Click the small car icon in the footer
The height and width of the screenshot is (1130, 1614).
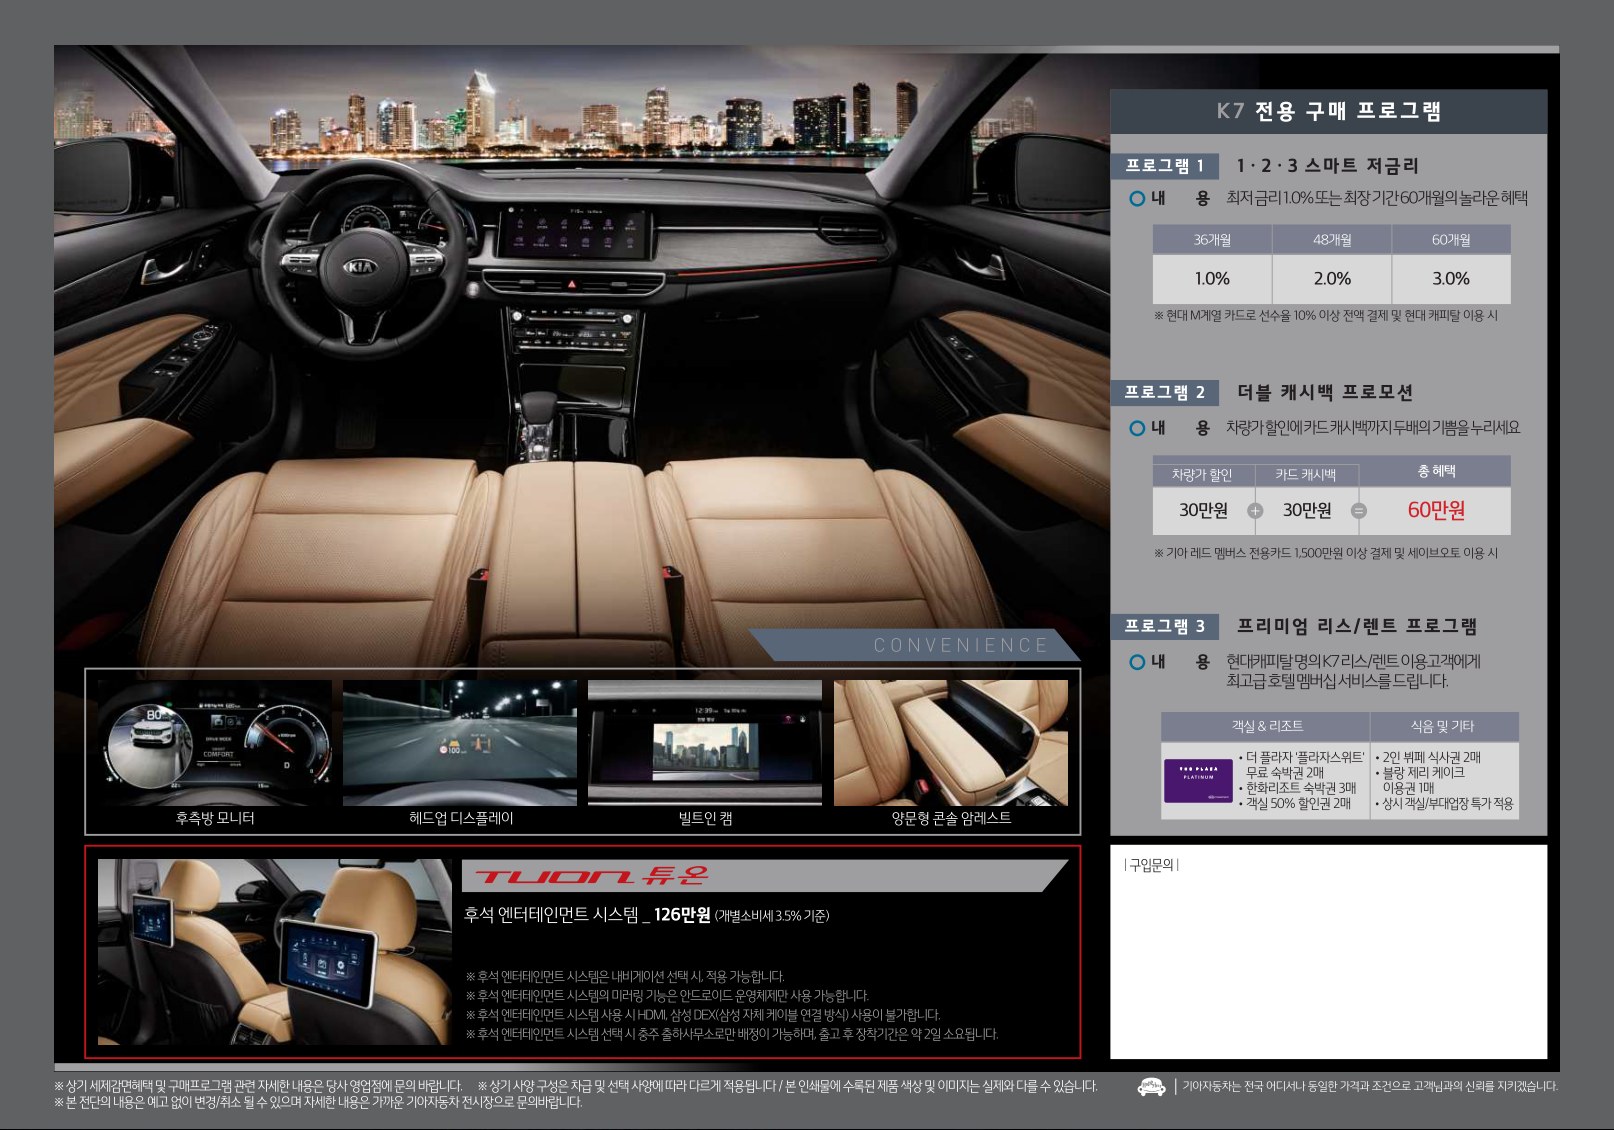[1151, 1087]
